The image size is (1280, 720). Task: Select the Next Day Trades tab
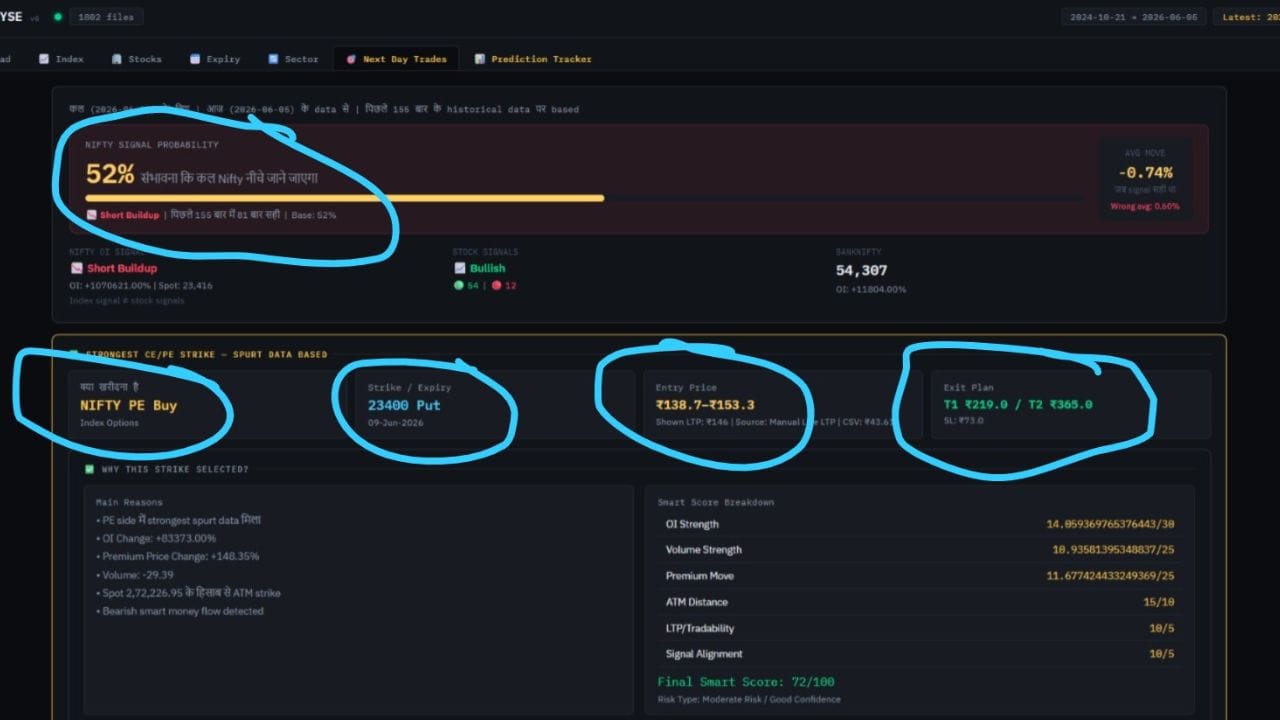click(397, 59)
